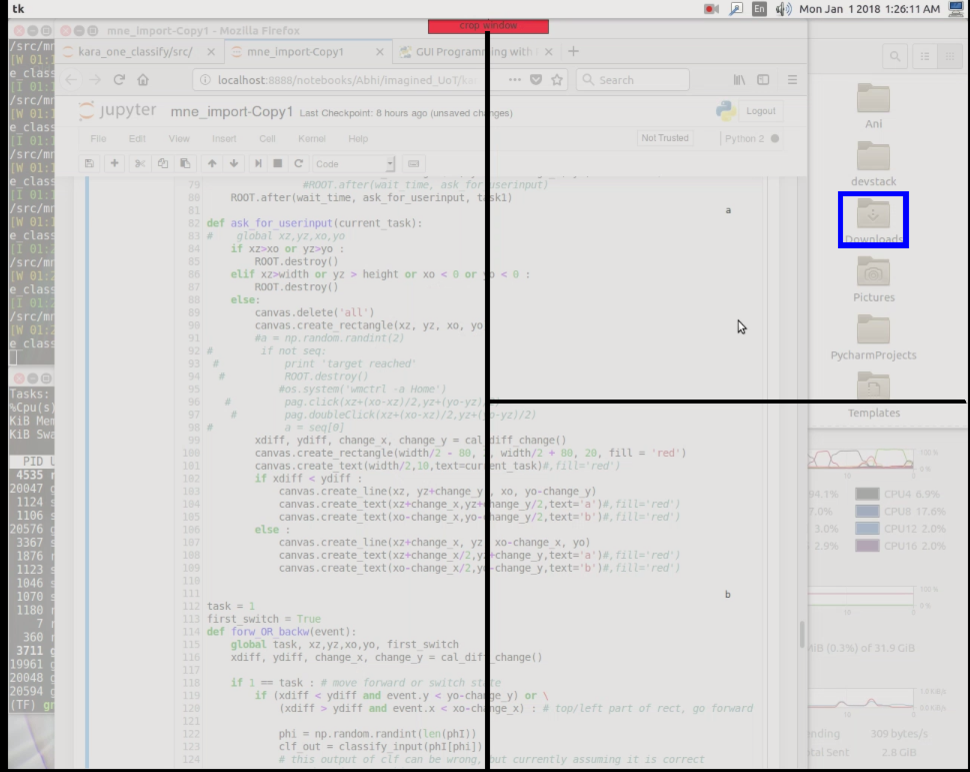Click the Python 2 kernel indicator
The width and height of the screenshot is (970, 772).
pos(751,139)
